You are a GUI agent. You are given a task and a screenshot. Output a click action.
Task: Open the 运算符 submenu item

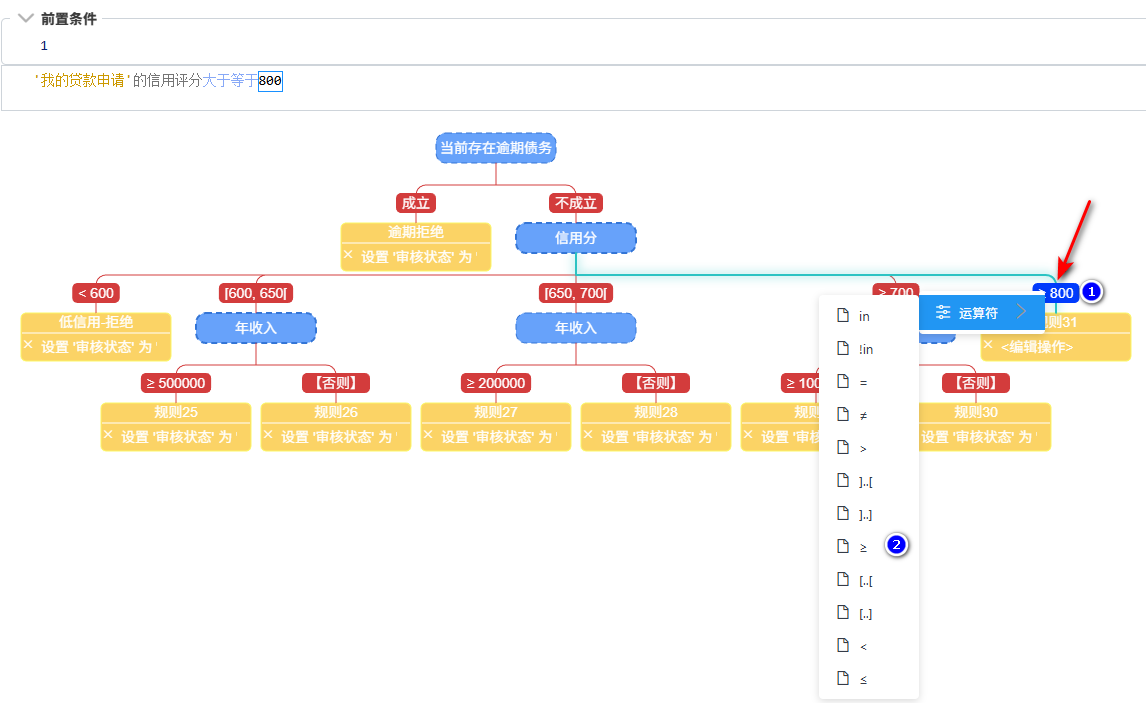tap(977, 313)
